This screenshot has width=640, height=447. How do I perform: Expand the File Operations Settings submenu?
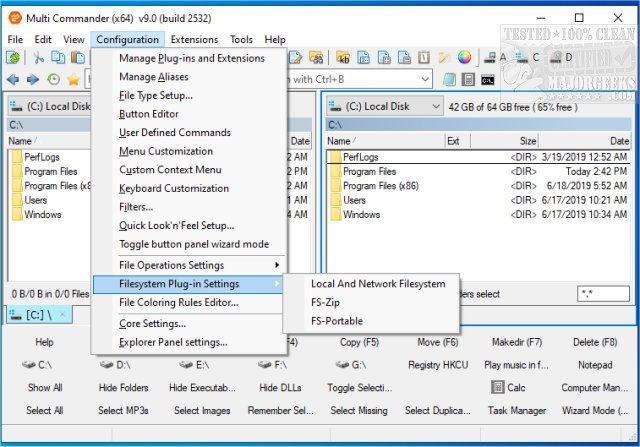pos(188,265)
